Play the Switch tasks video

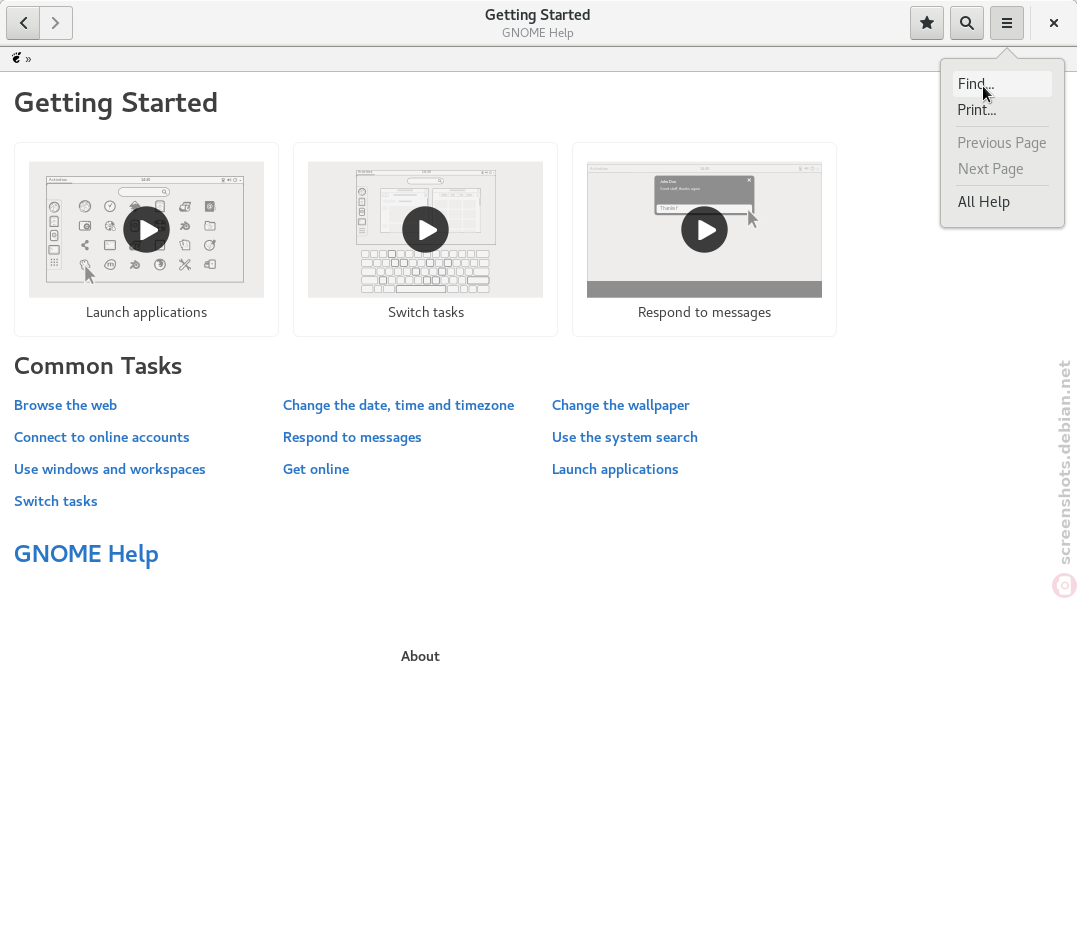(x=425, y=229)
